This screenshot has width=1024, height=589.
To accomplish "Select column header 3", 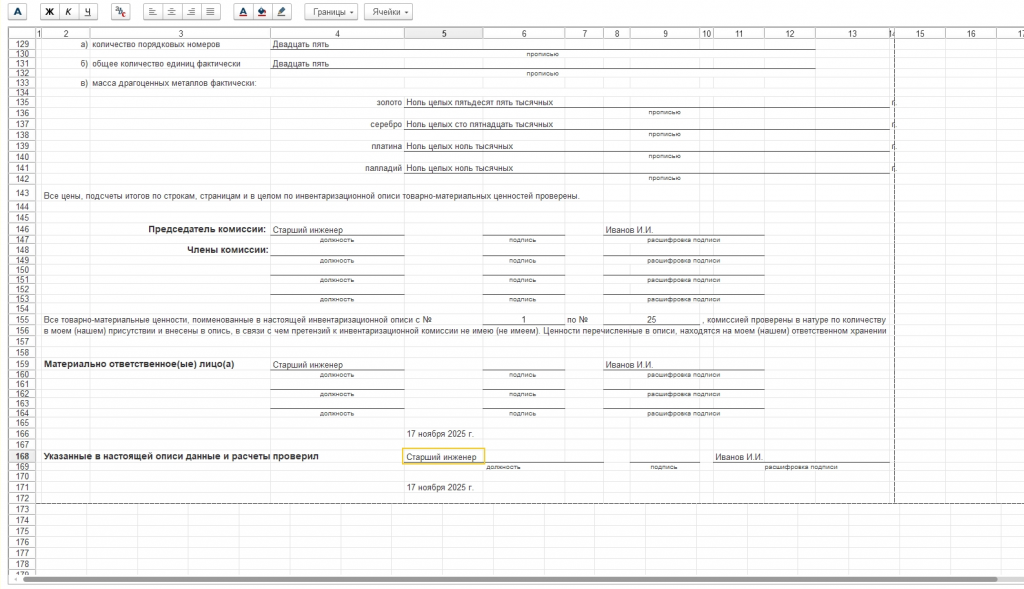I will (180, 33).
